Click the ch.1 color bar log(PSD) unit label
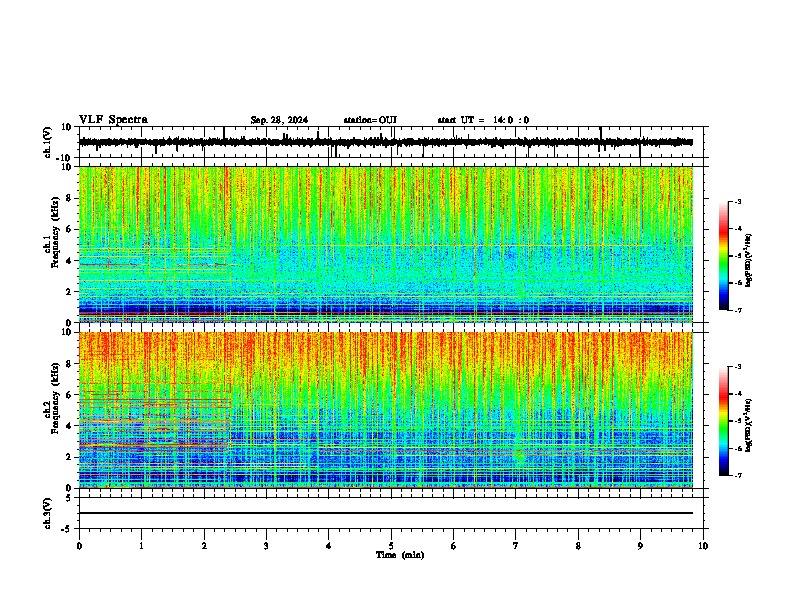The image size is (792, 612). coord(749,261)
